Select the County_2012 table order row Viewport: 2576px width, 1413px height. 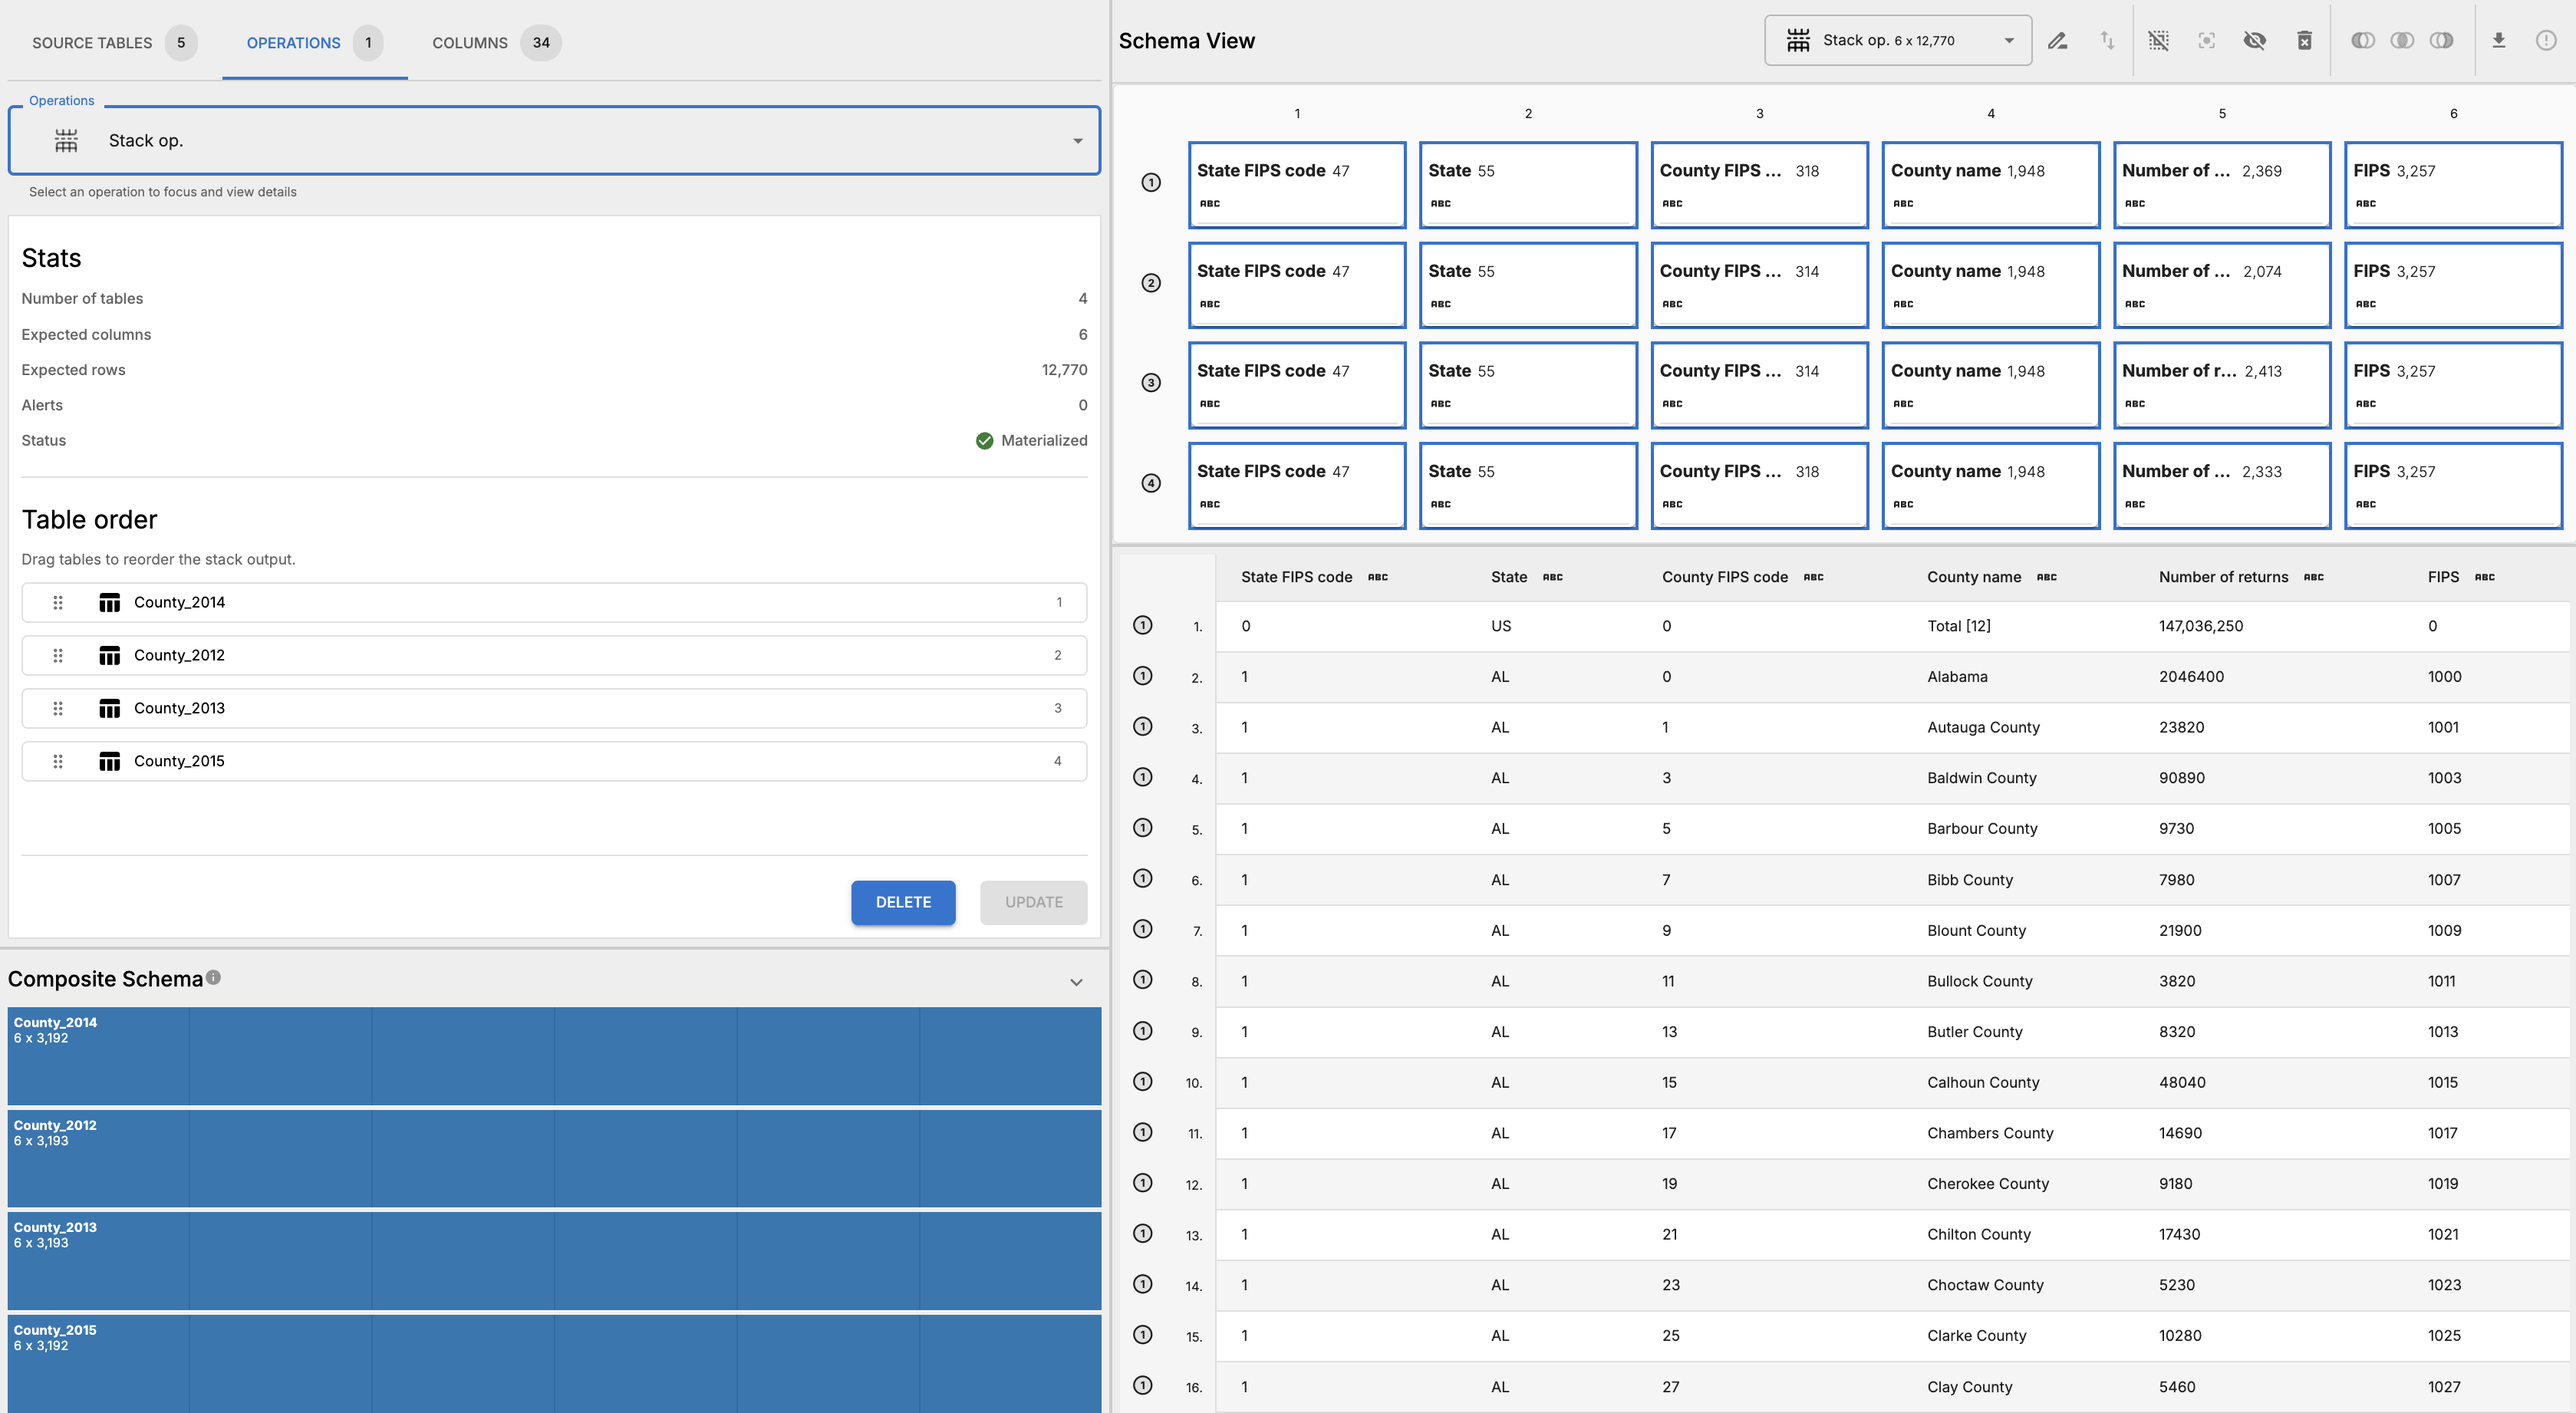click(554, 655)
